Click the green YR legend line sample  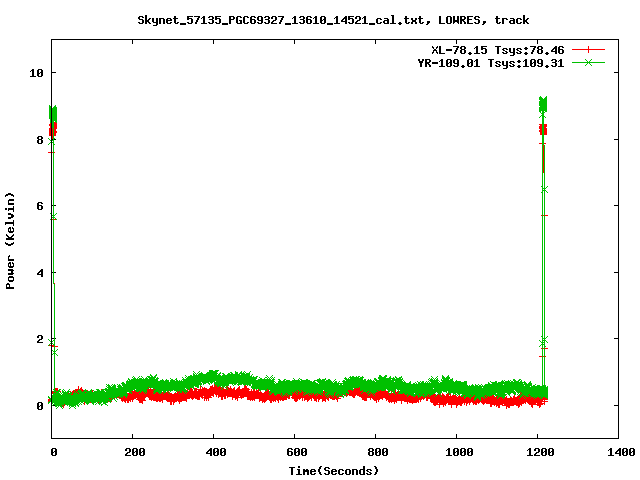[x=588, y=63]
